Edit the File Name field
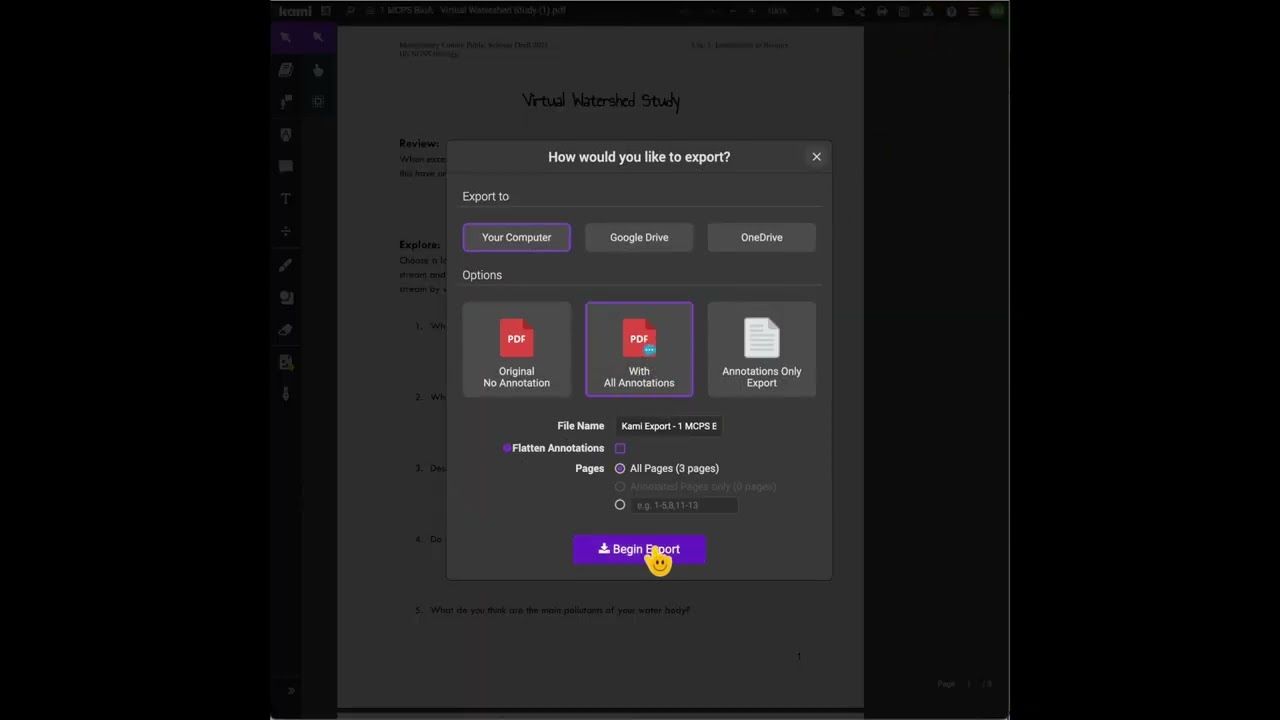Image resolution: width=1280 pixels, height=720 pixels. coord(668,426)
